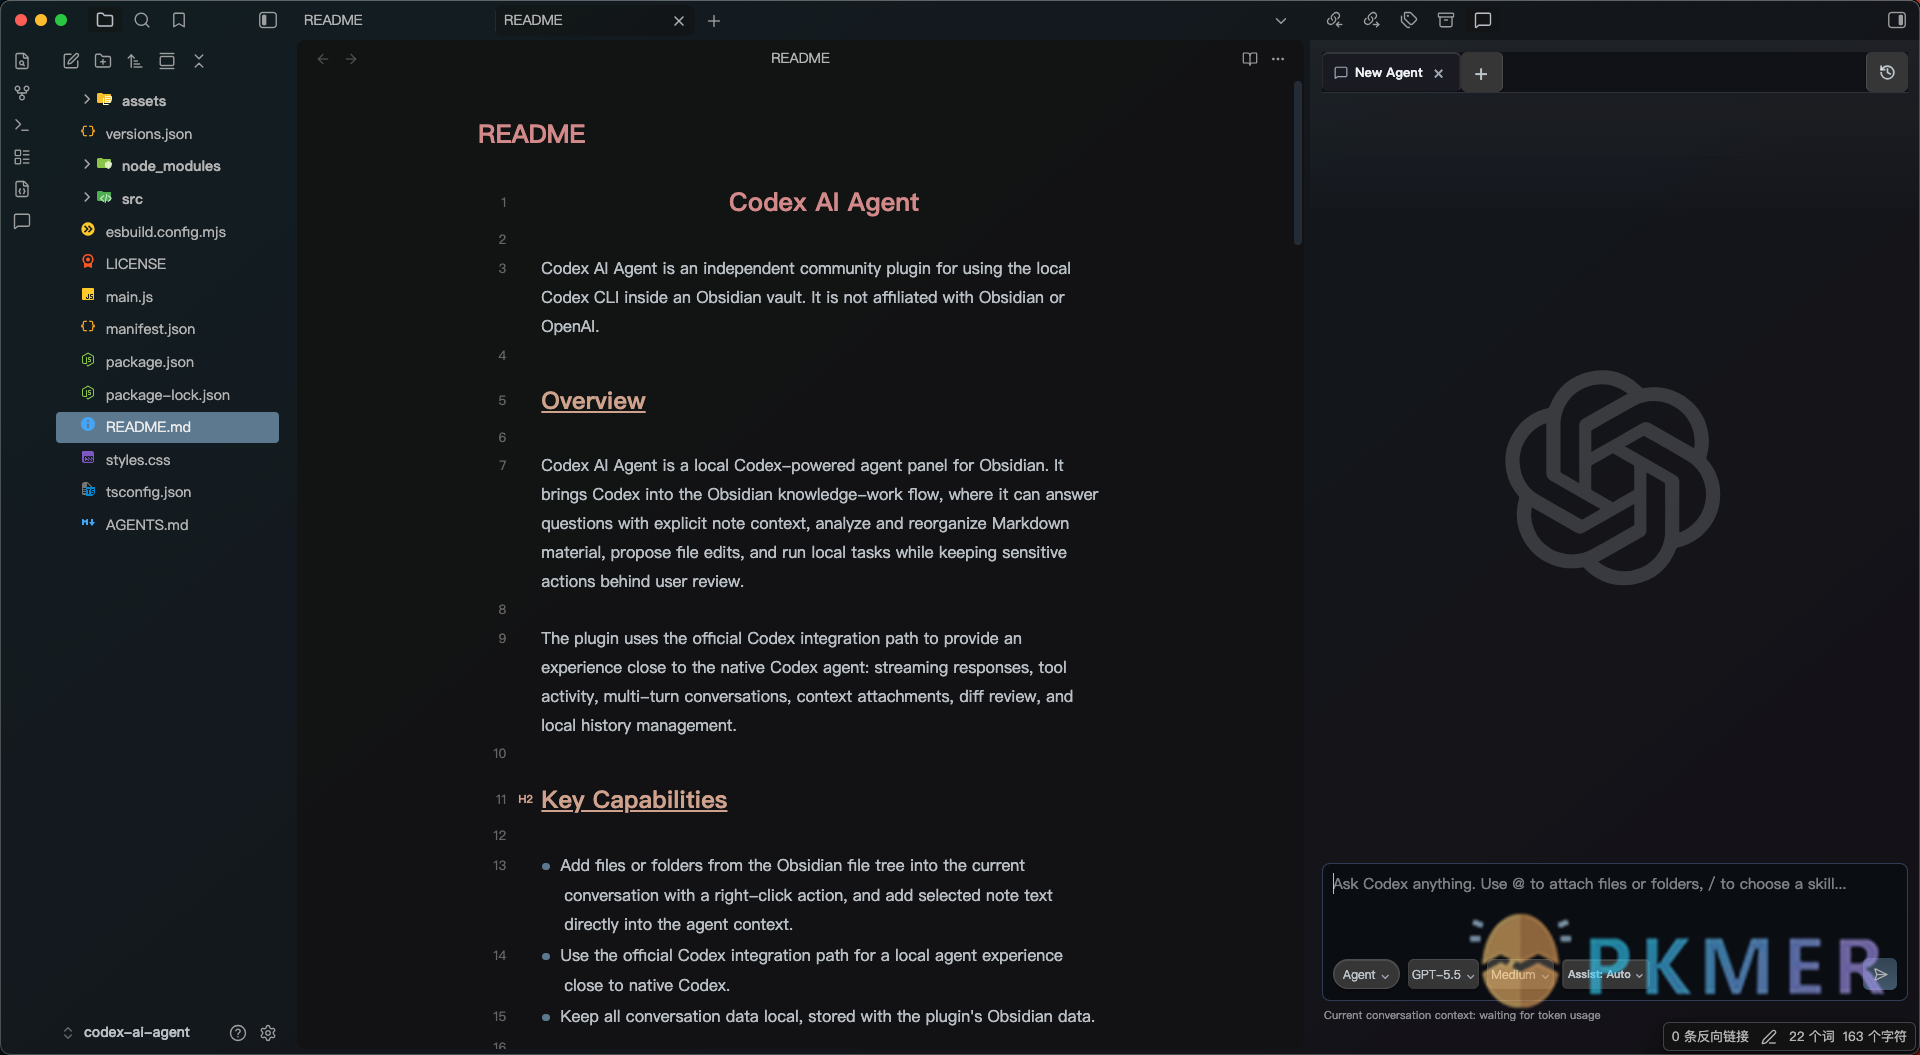Open note more options menu
The height and width of the screenshot is (1055, 1920).
tap(1278, 59)
